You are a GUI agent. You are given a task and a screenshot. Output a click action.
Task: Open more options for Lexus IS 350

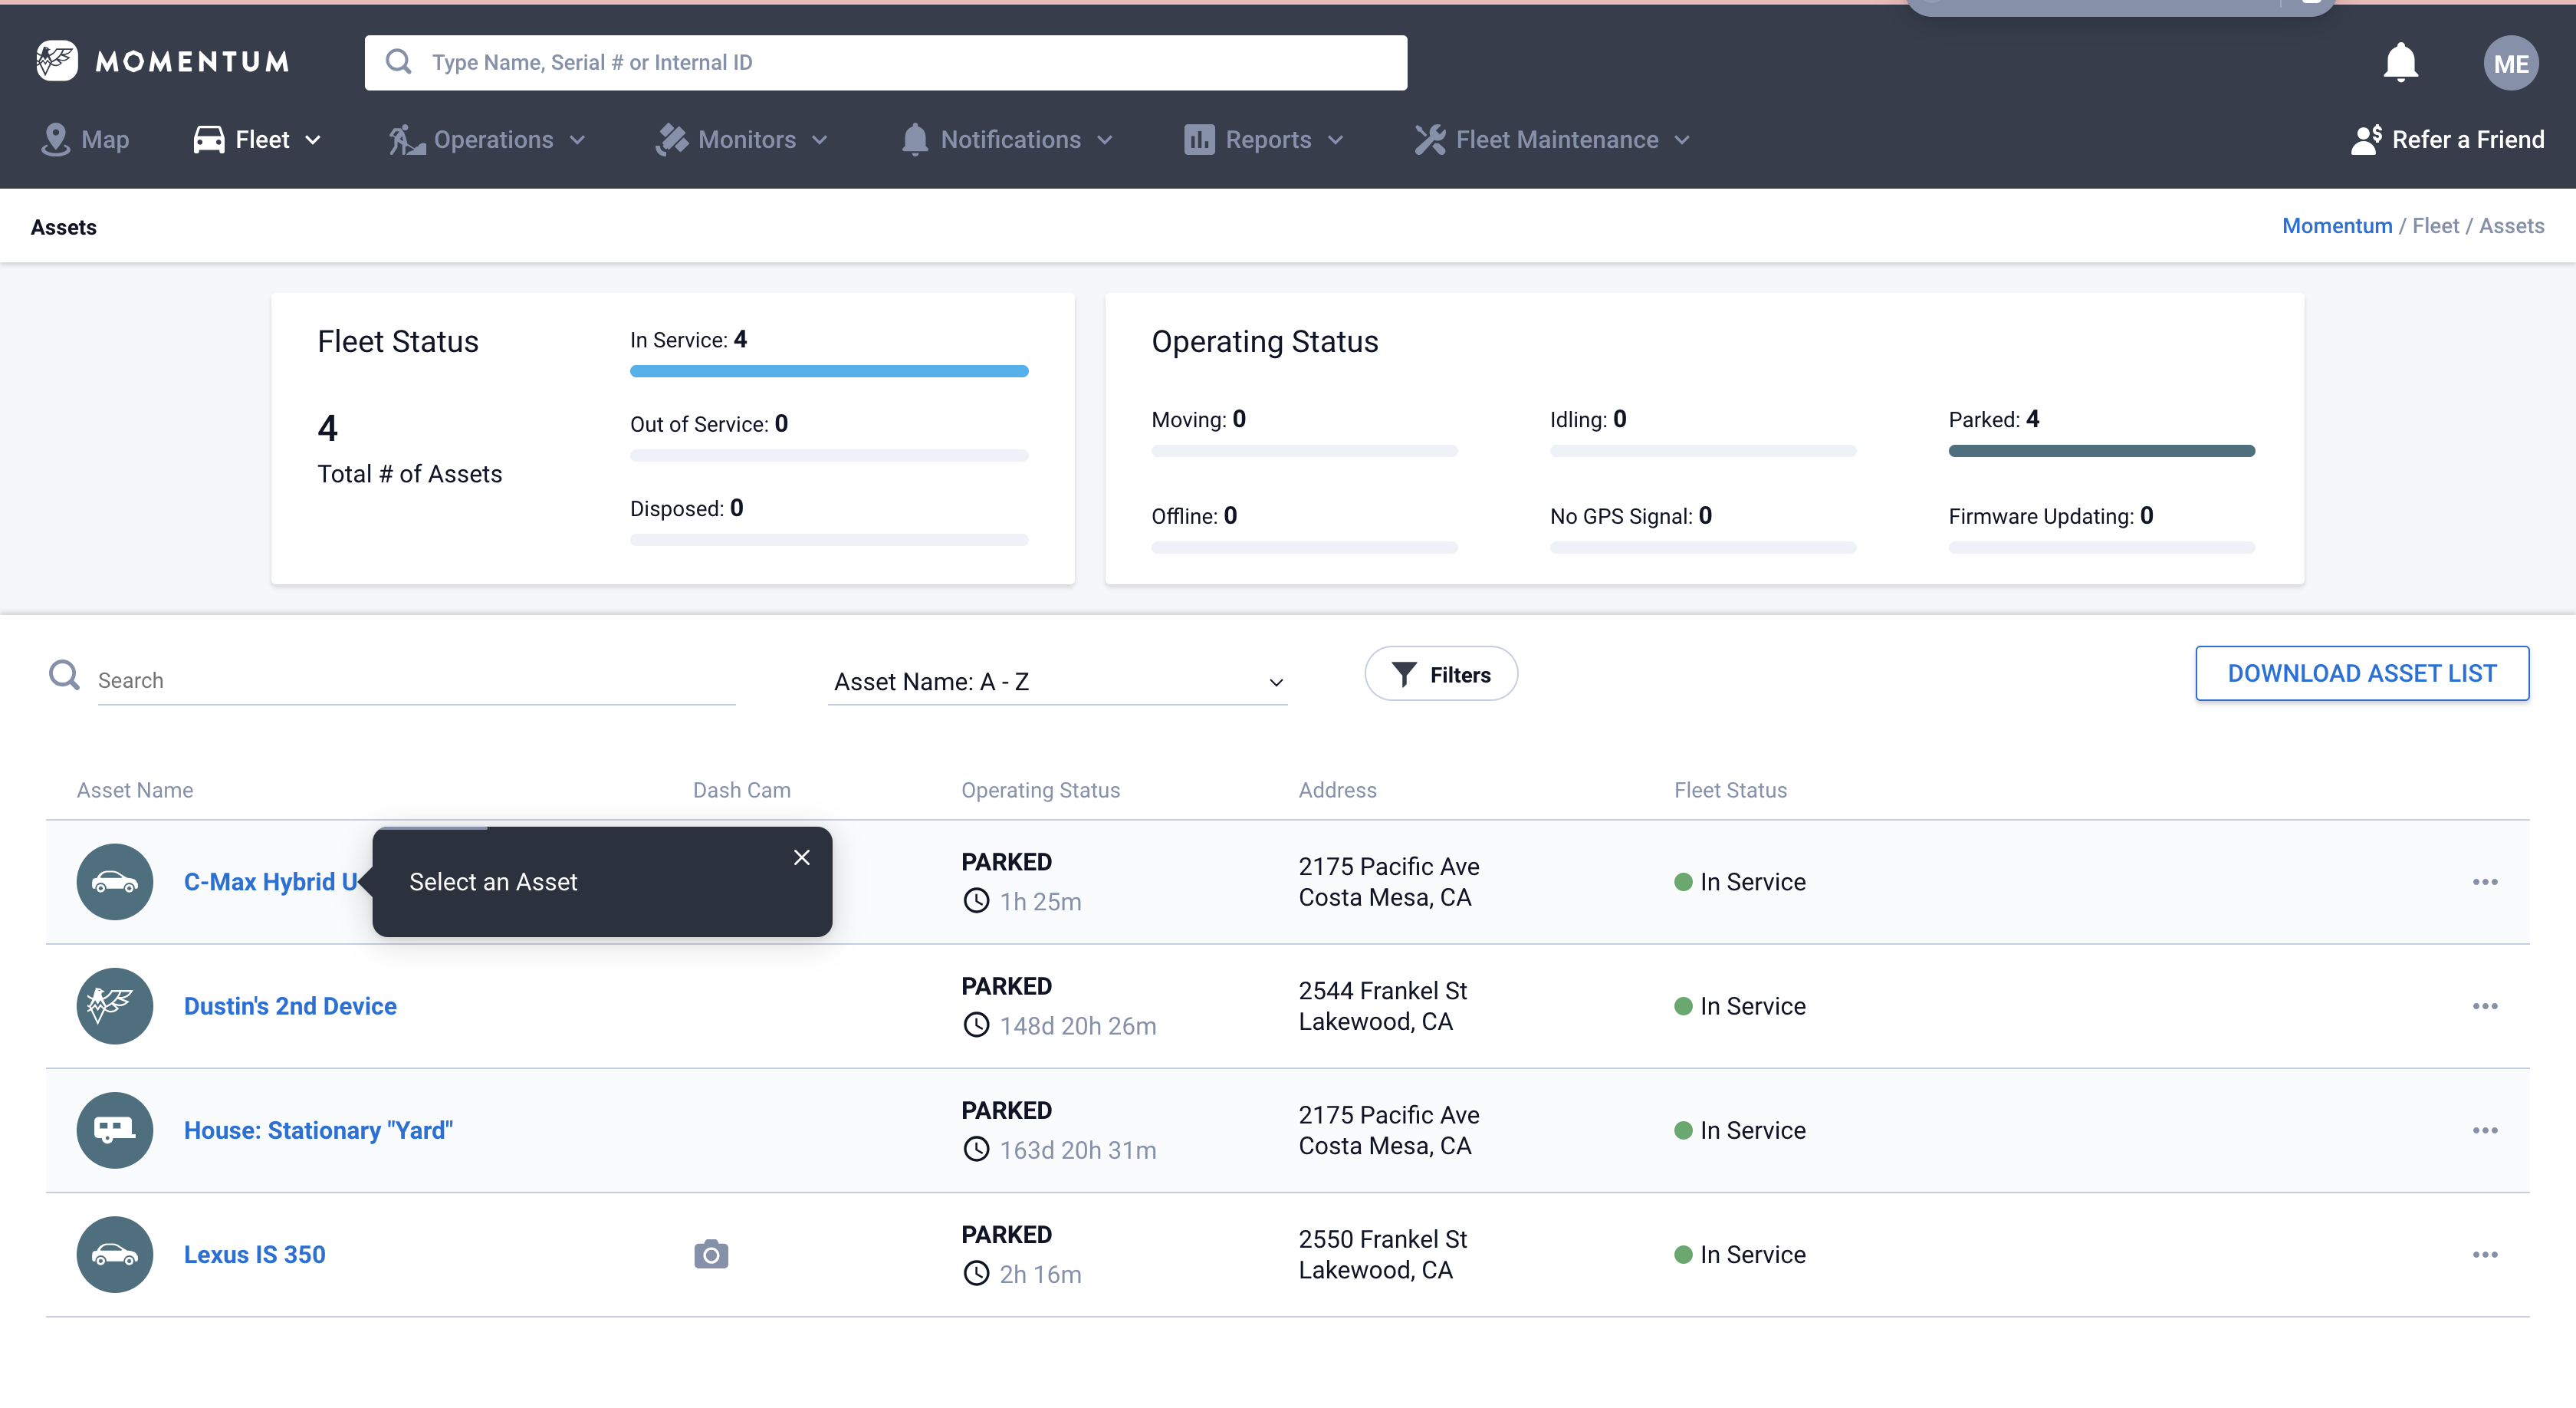tap(2485, 1254)
